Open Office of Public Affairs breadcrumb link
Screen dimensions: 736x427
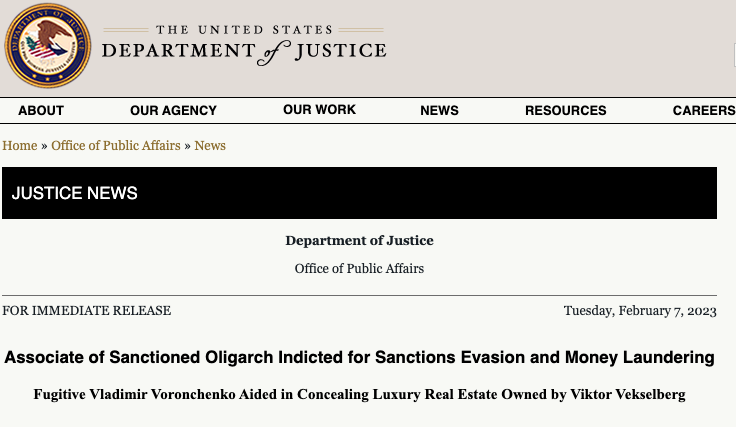(x=116, y=146)
